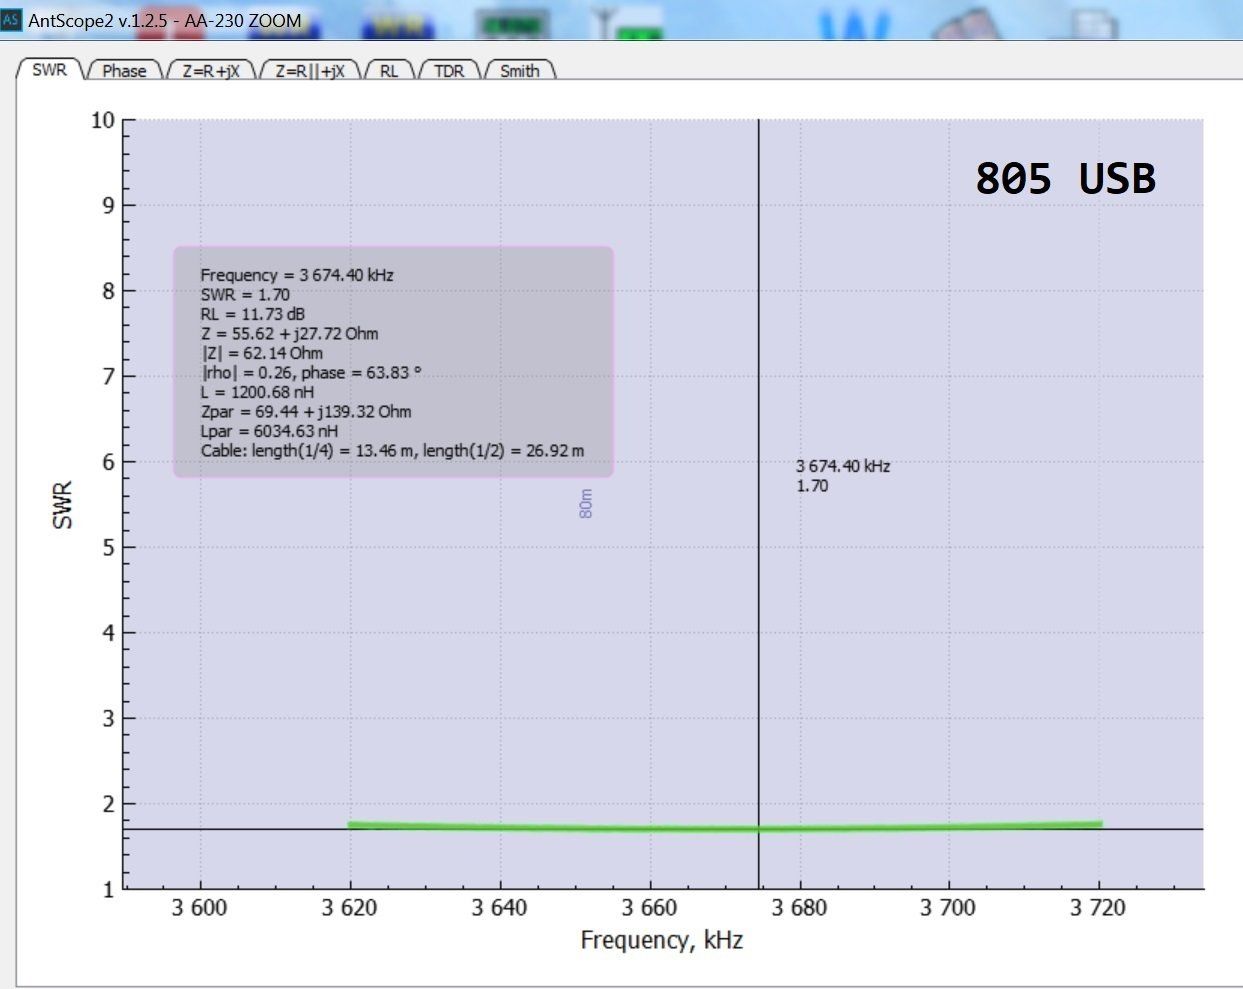Click the SWR vertical axis title
This screenshot has height=989, width=1243.
62,505
